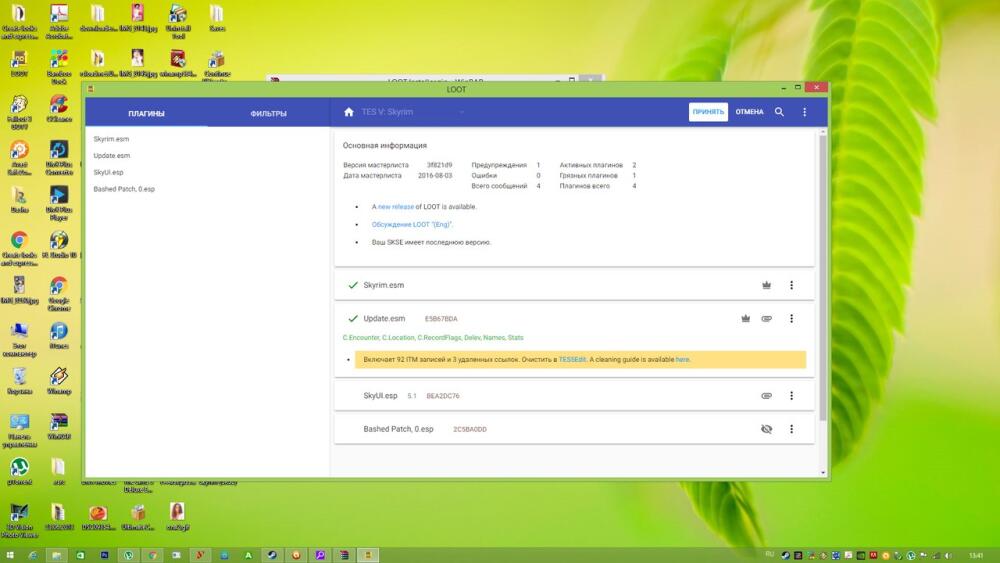Click the scrollbar down arrow in LOOT

point(823,473)
